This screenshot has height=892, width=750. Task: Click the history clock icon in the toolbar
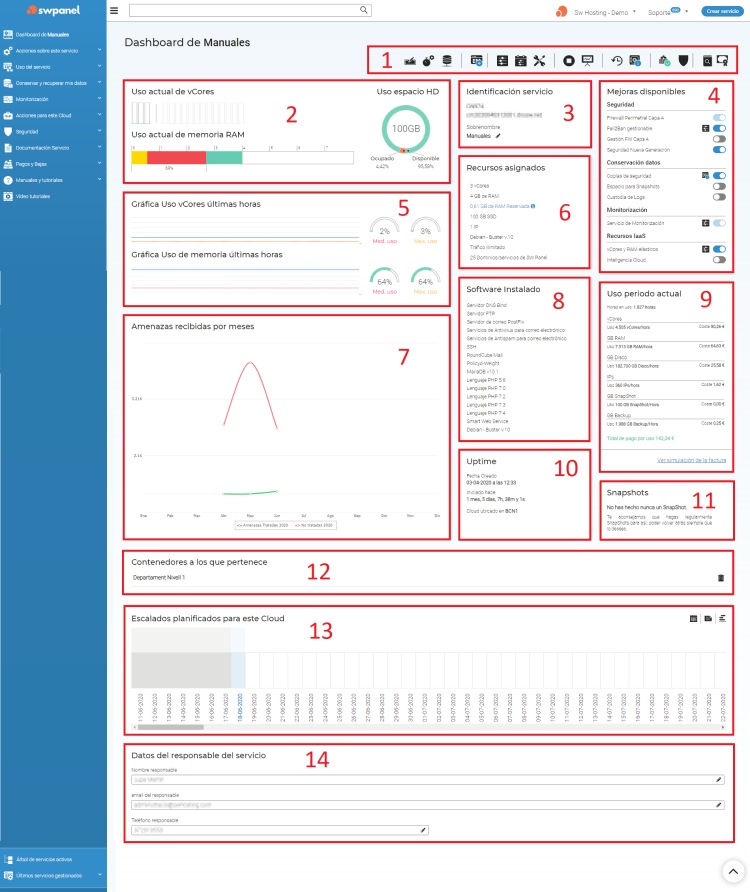click(x=617, y=61)
